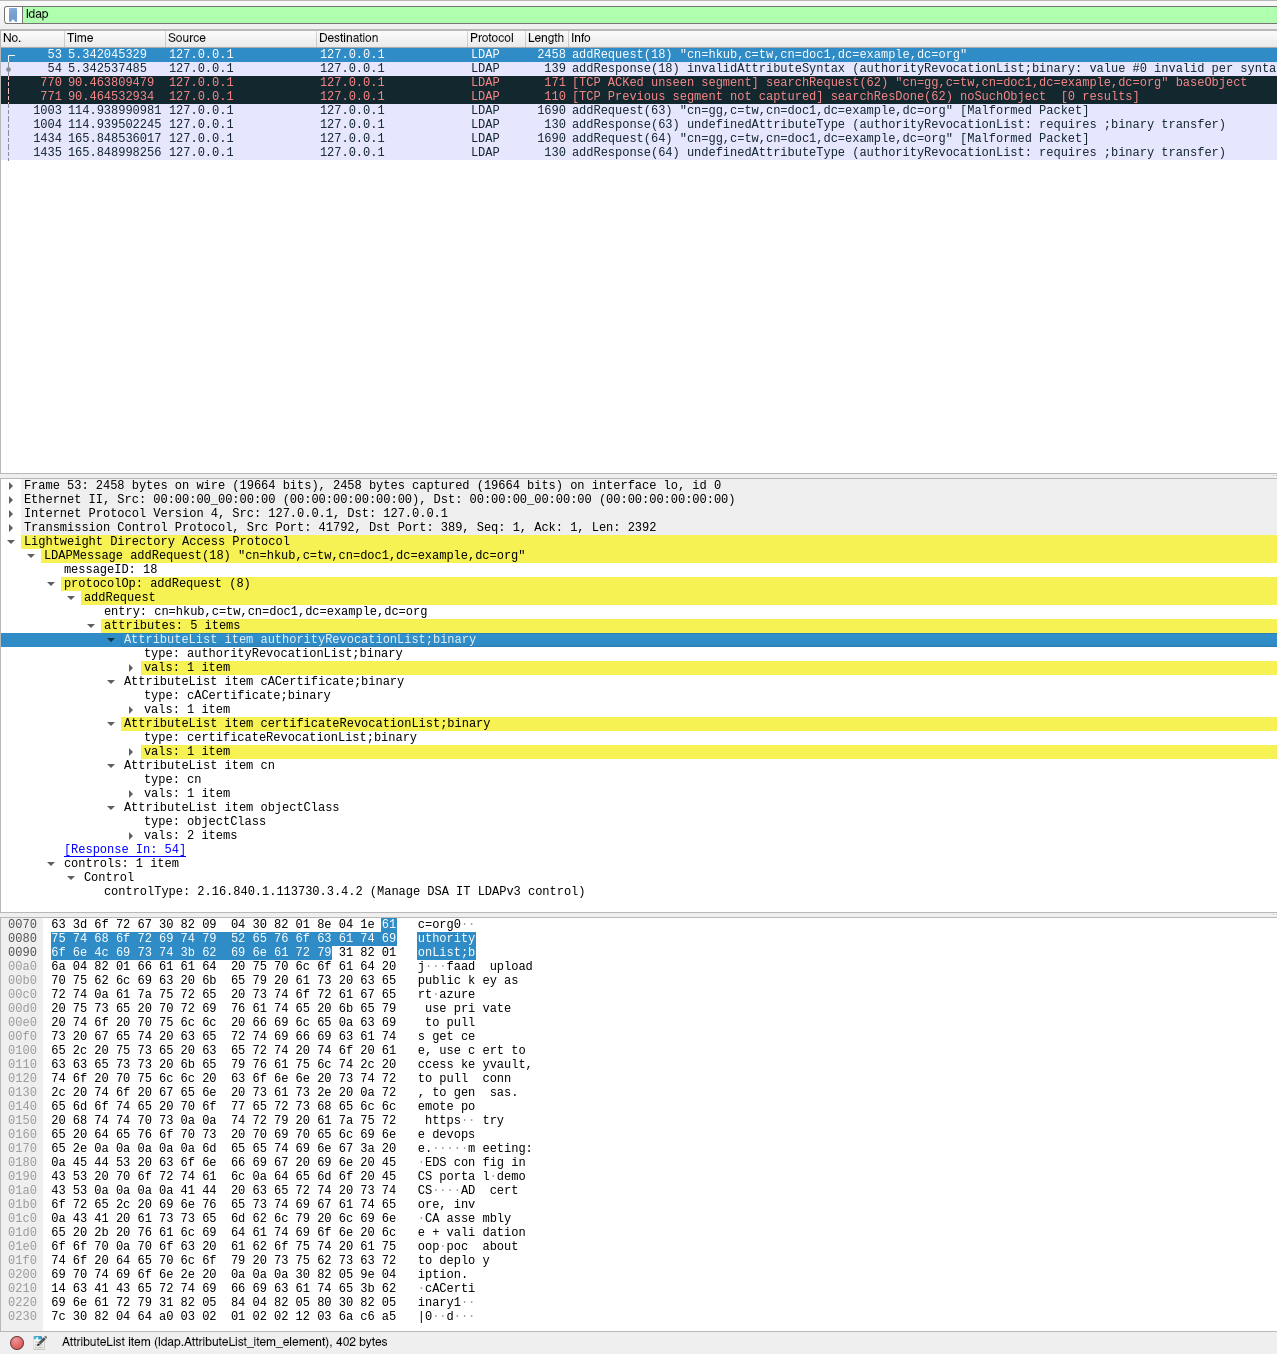Open expert information via red circle icon

[17, 1343]
